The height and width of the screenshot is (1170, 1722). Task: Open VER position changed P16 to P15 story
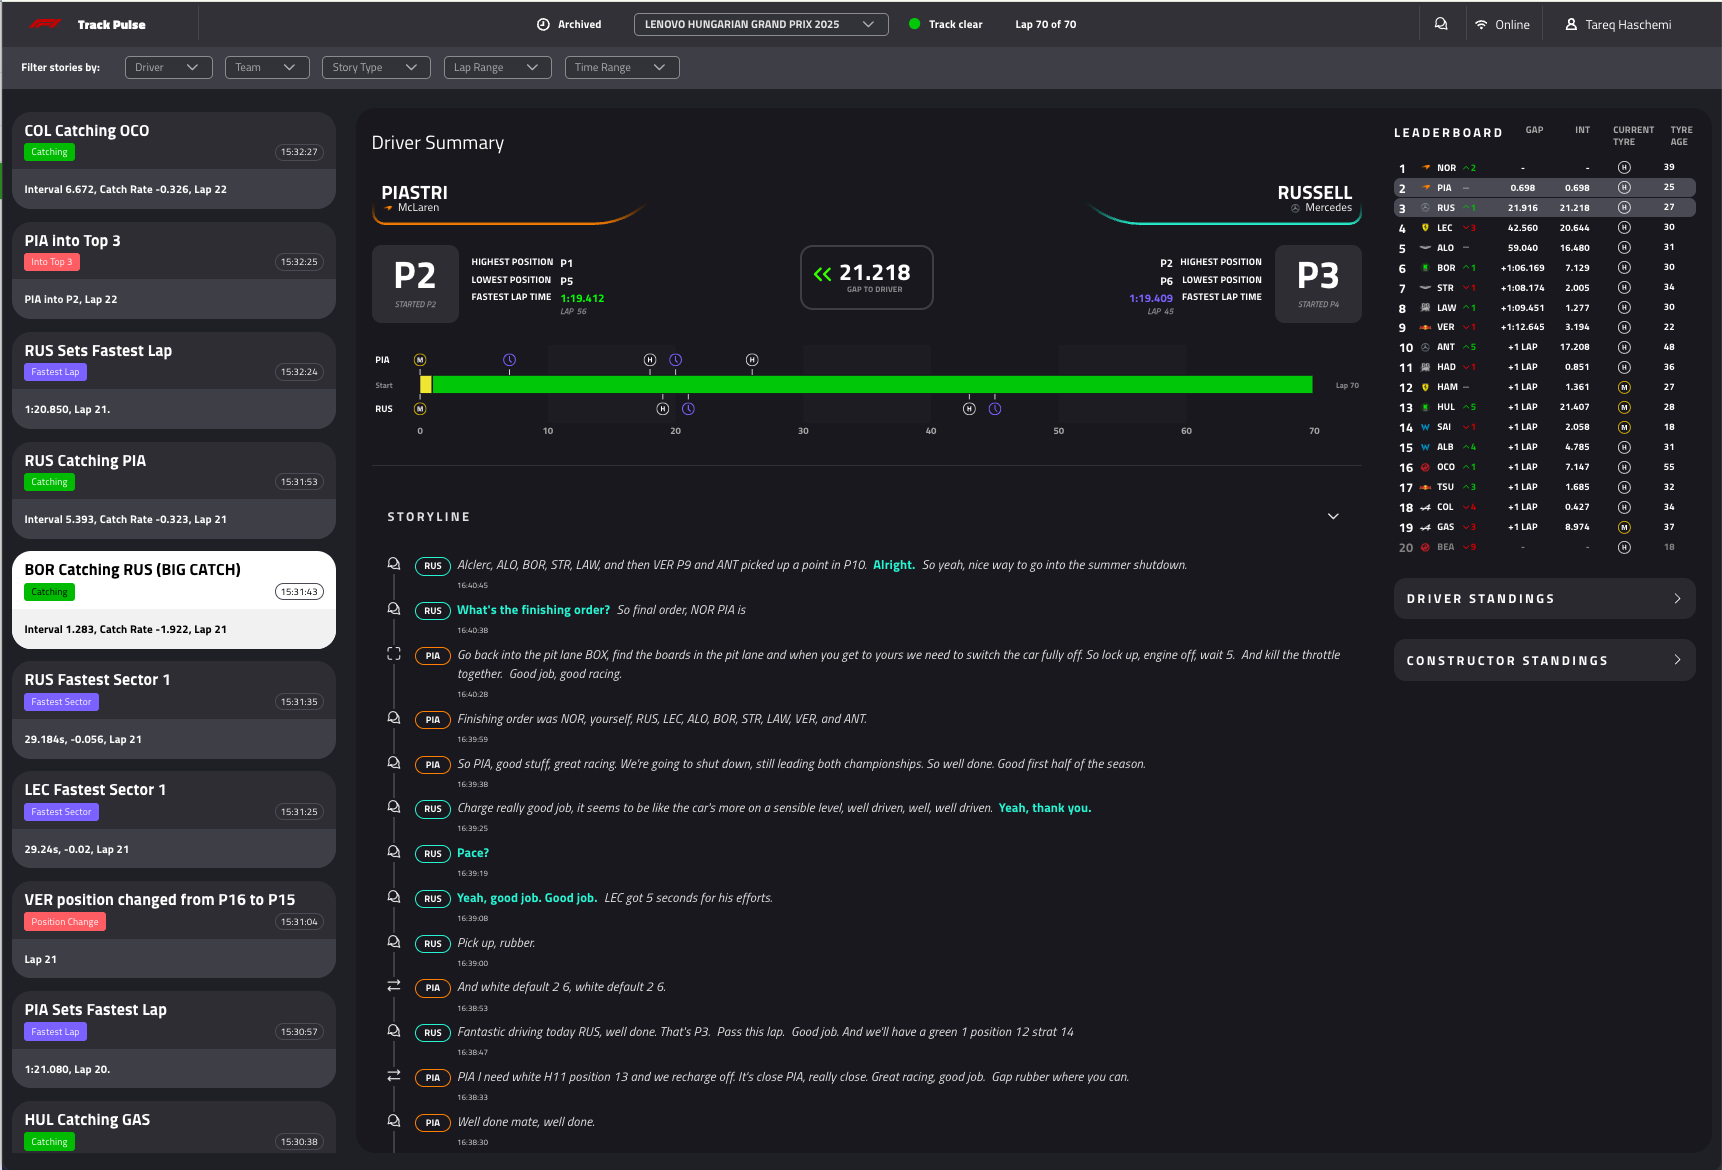(x=174, y=930)
